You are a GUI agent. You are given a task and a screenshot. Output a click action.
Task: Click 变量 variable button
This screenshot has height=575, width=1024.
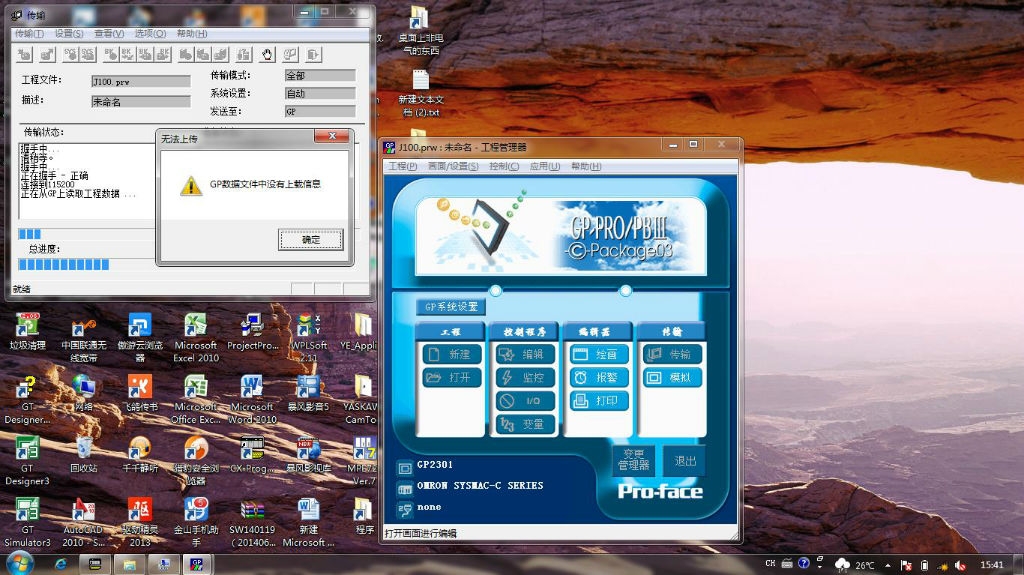tap(525, 425)
